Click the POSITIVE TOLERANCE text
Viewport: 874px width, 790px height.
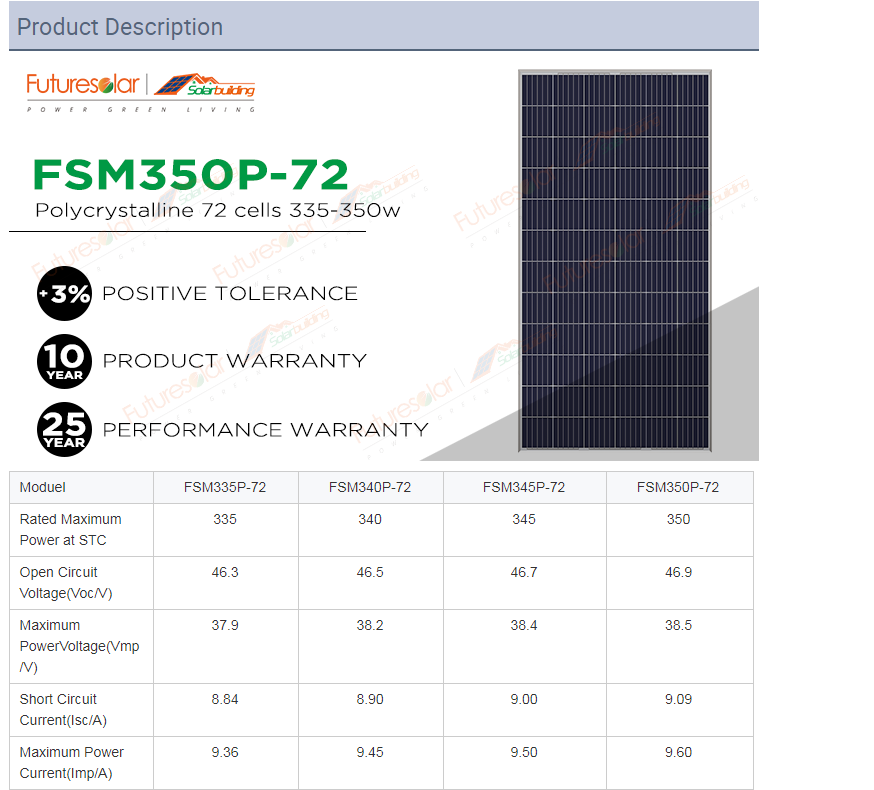(230, 294)
